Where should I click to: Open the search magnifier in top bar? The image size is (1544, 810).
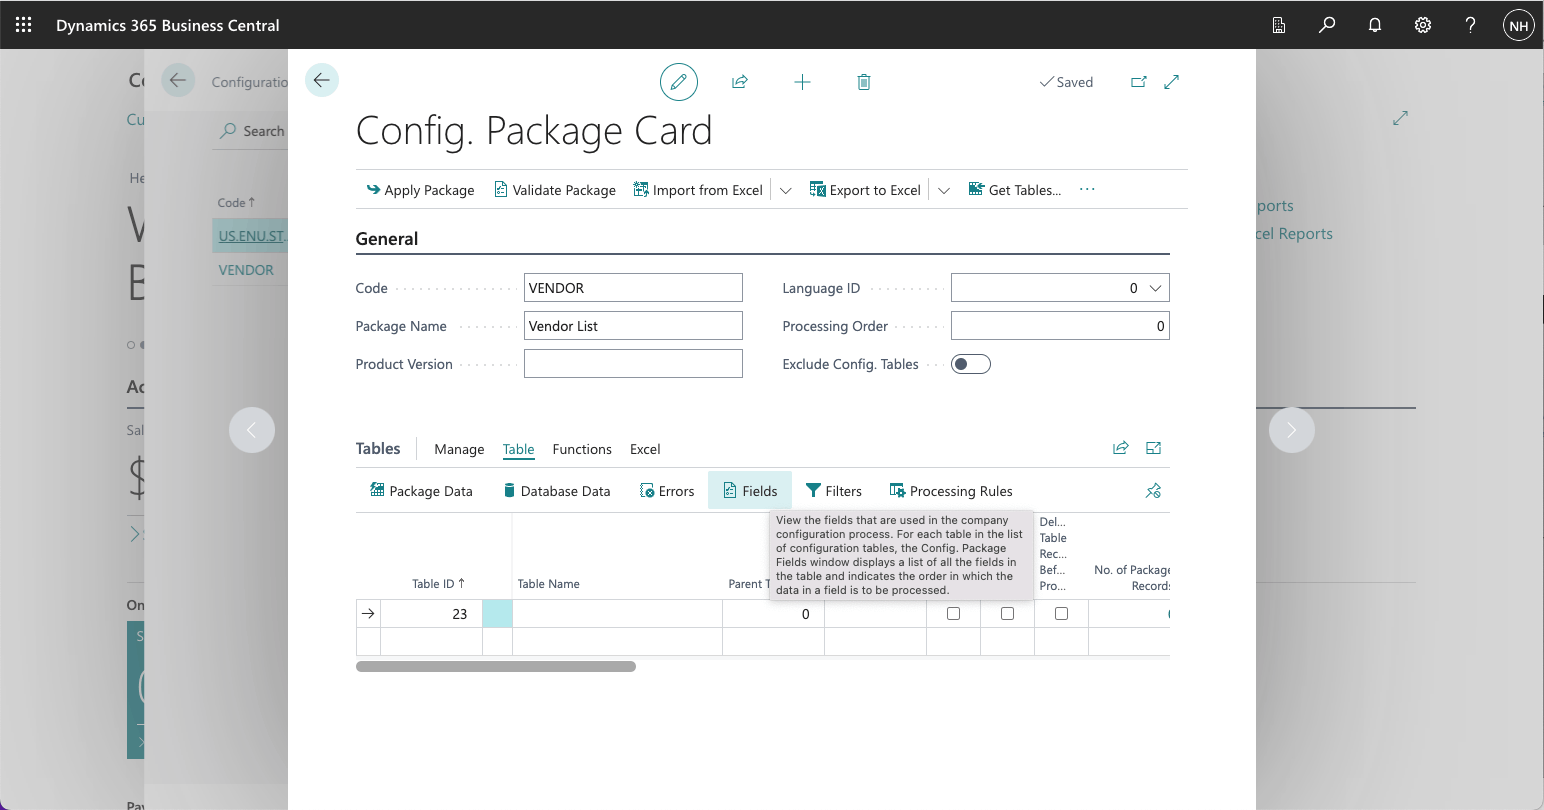(1327, 26)
